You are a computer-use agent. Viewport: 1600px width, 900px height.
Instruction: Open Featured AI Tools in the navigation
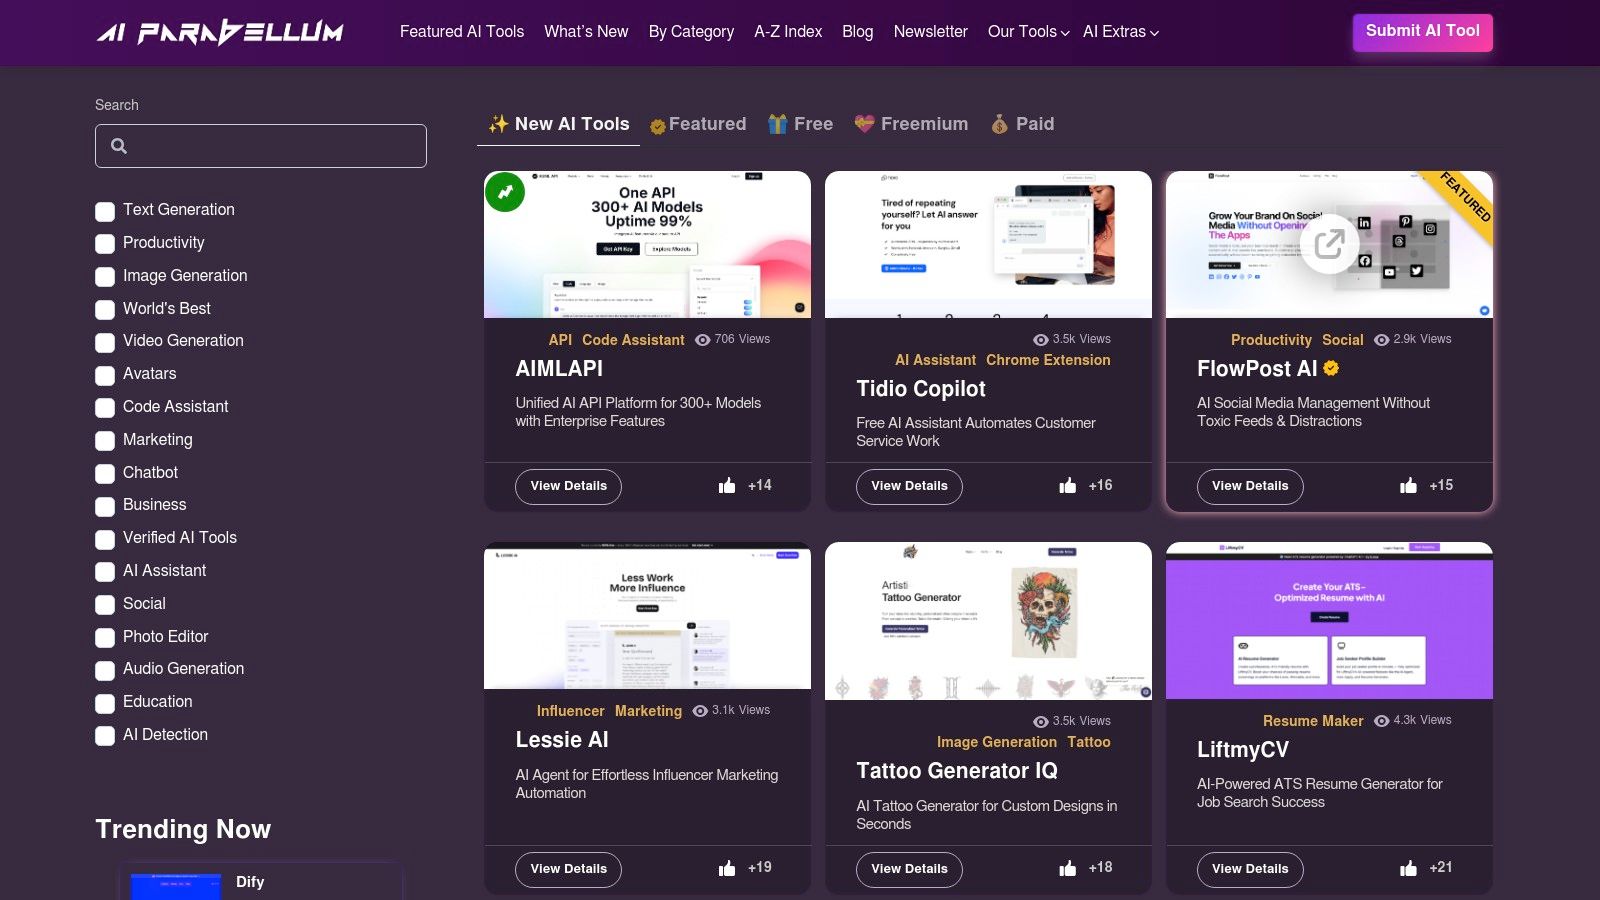click(462, 32)
